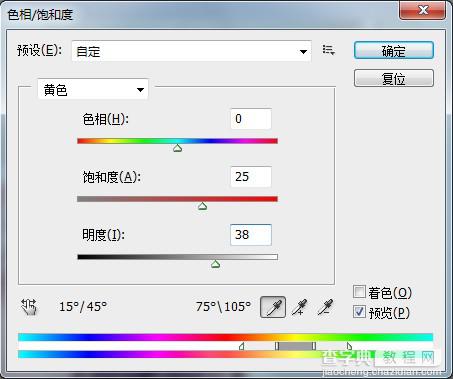Open the 黄色 color channel dropdown
Screen dimensions: 453x379
pos(93,89)
